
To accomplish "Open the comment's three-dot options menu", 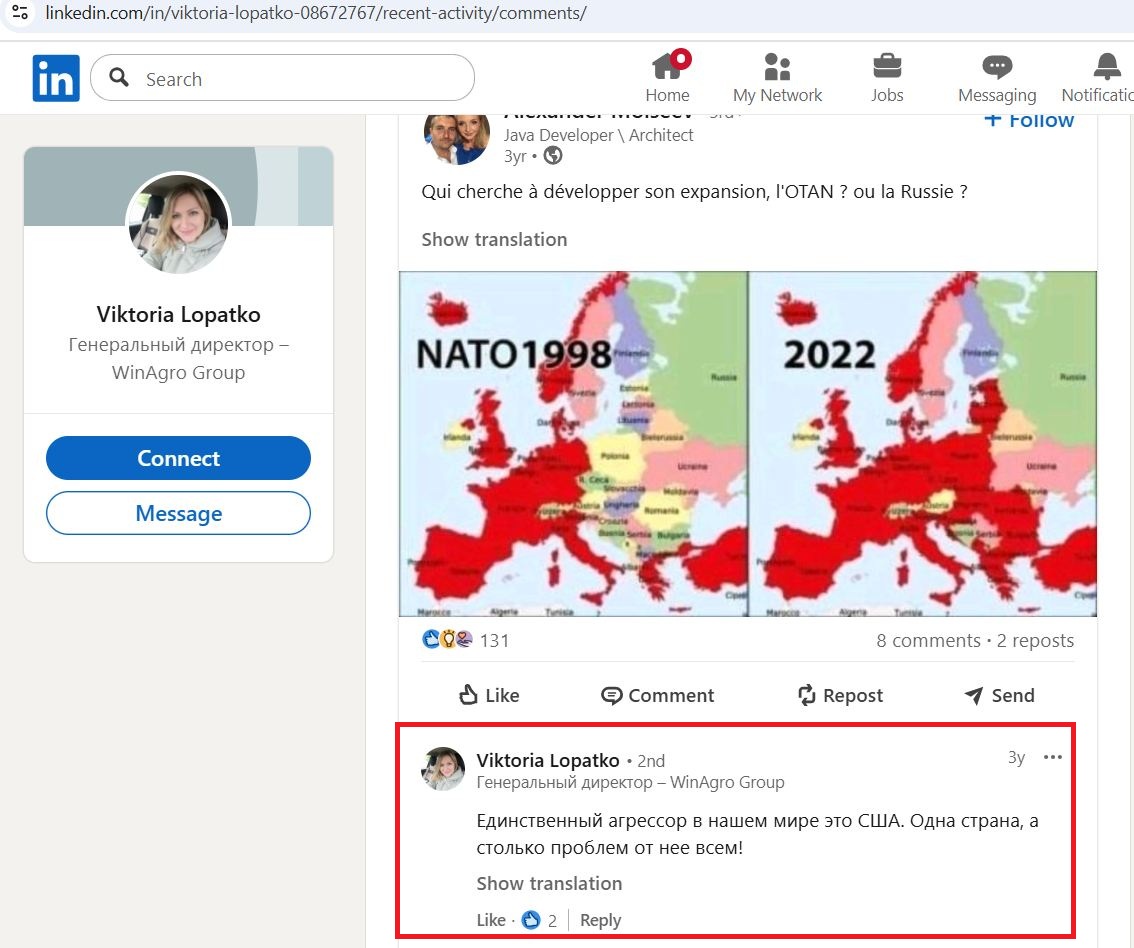I will (x=1052, y=758).
